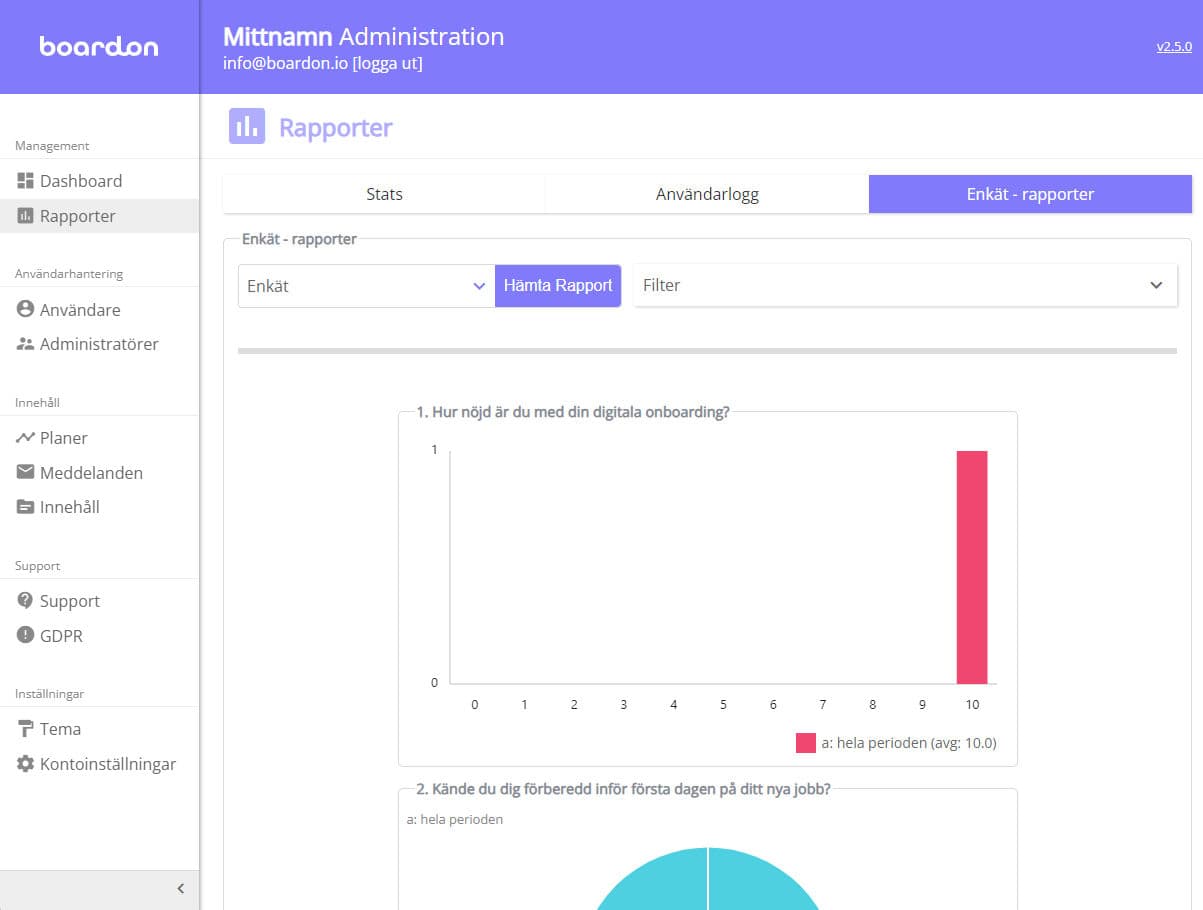Click the logga ut link
1203x910 pixels.
[x=388, y=63]
